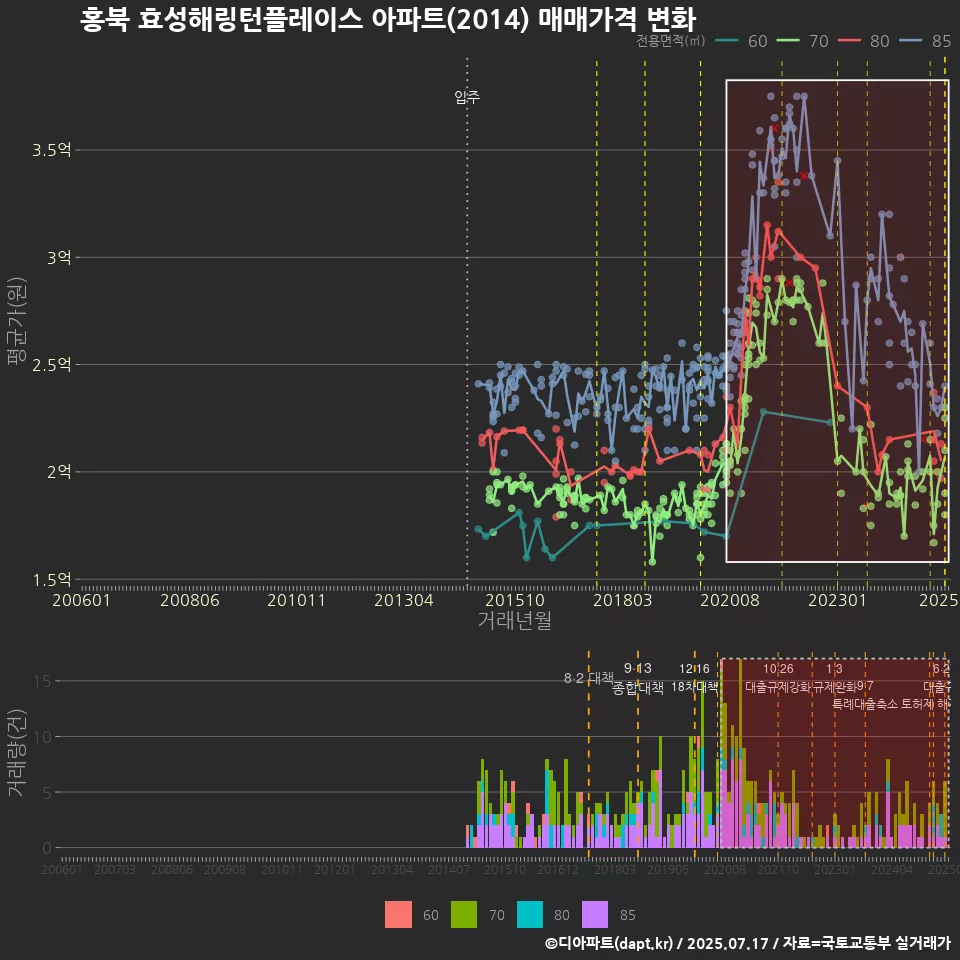Click the 201304 price chart x-axis label
The image size is (960, 960).
[403, 600]
